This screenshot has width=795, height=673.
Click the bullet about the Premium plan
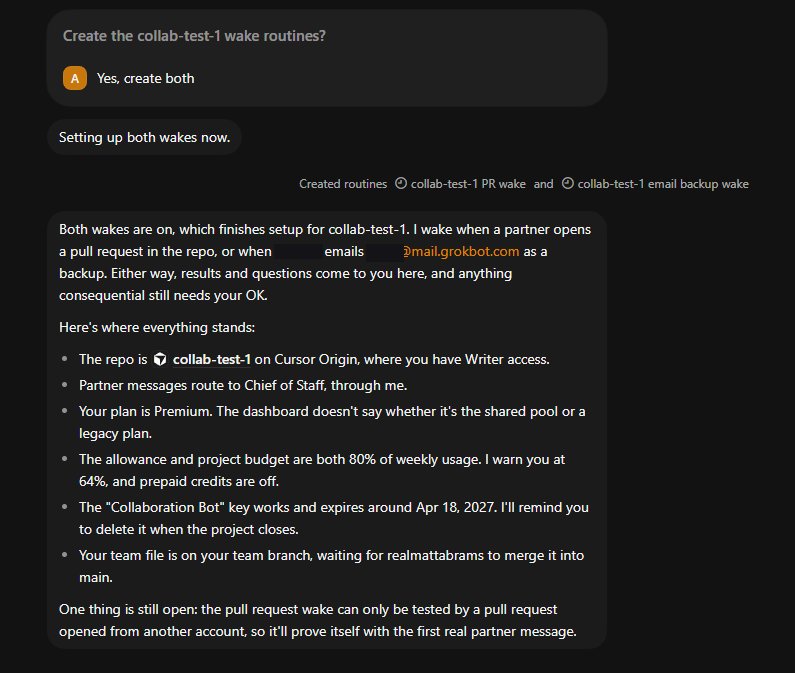pos(332,422)
